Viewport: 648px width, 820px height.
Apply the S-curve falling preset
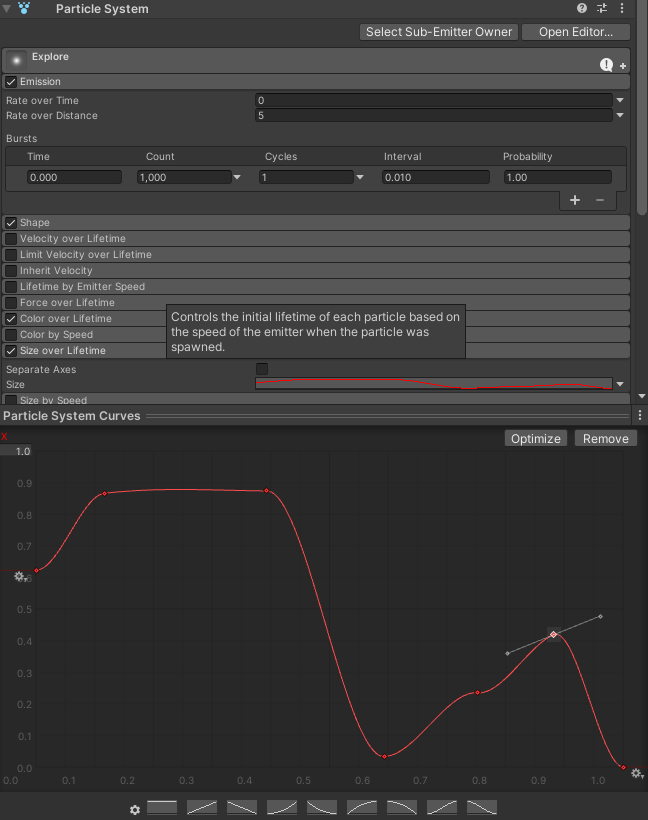tap(482, 807)
